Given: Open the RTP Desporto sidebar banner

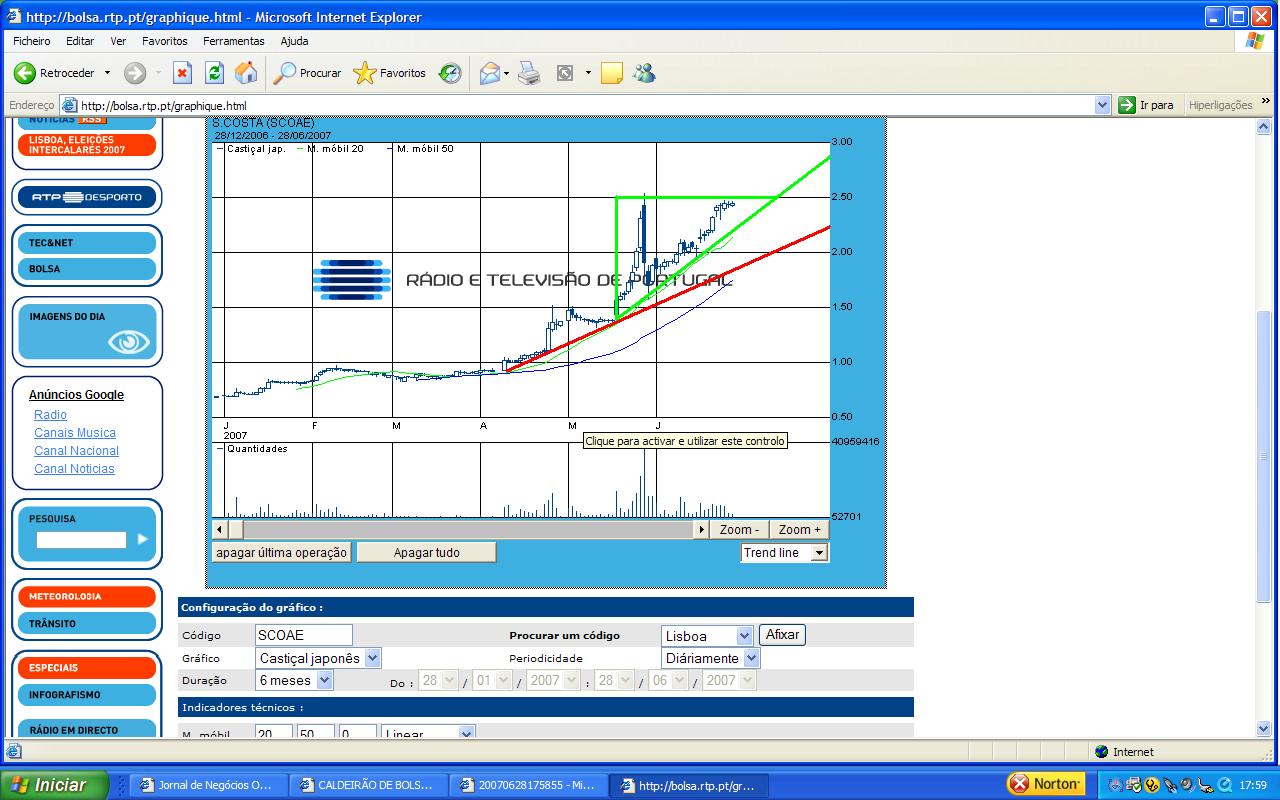Looking at the screenshot, I should pyautogui.click(x=87, y=197).
